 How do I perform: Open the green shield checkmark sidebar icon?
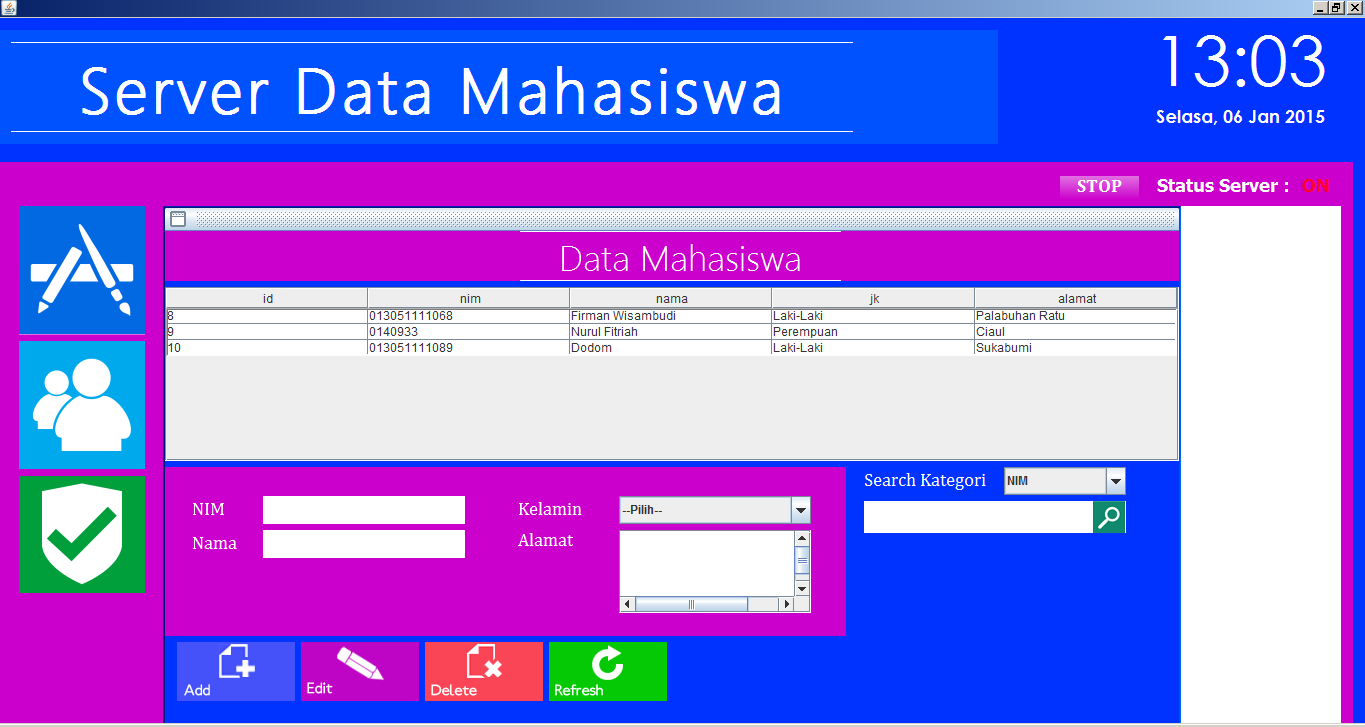coord(82,534)
